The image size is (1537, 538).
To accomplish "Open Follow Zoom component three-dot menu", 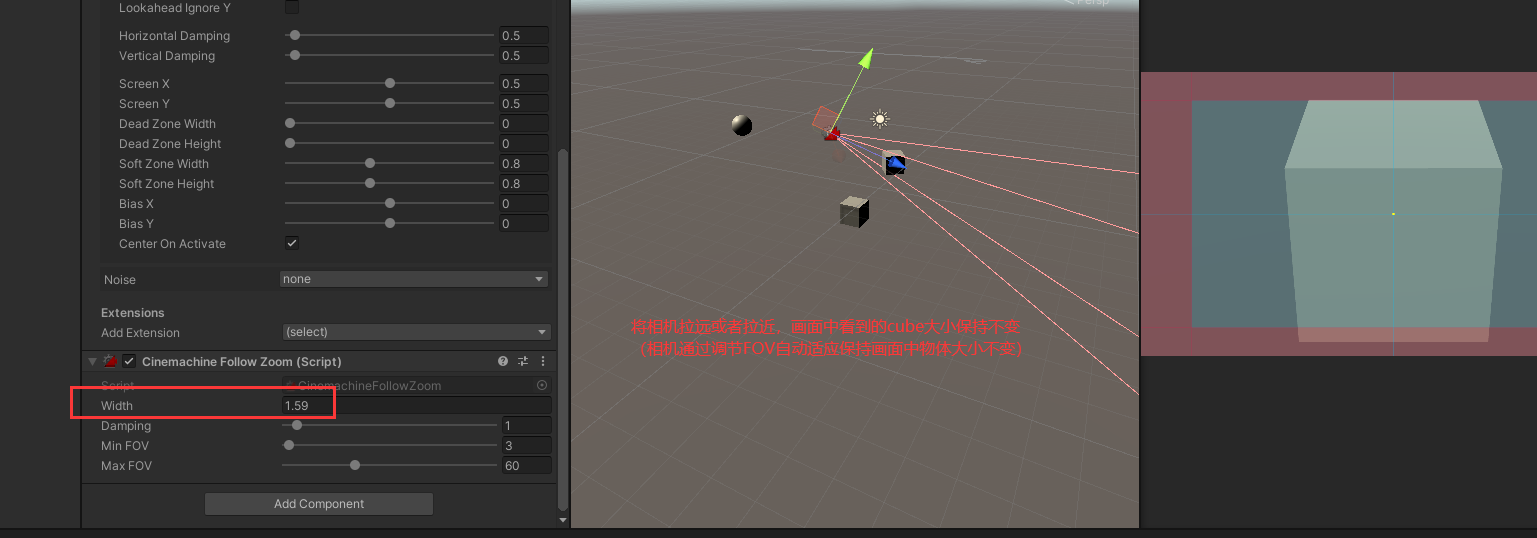I will [x=543, y=361].
